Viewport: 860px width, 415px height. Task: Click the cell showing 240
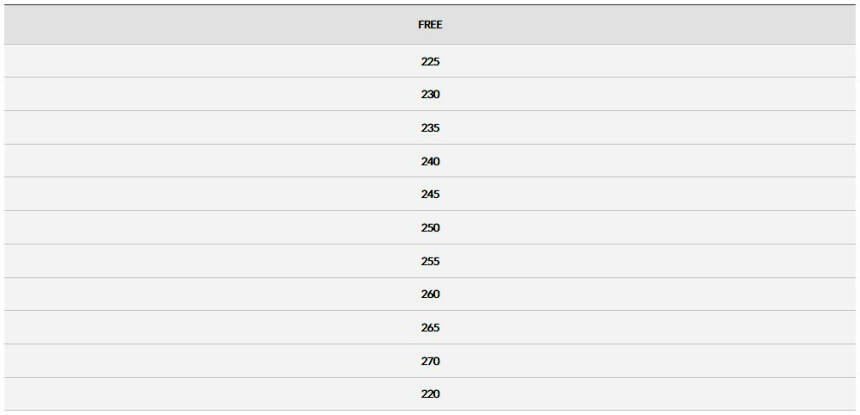(430, 161)
